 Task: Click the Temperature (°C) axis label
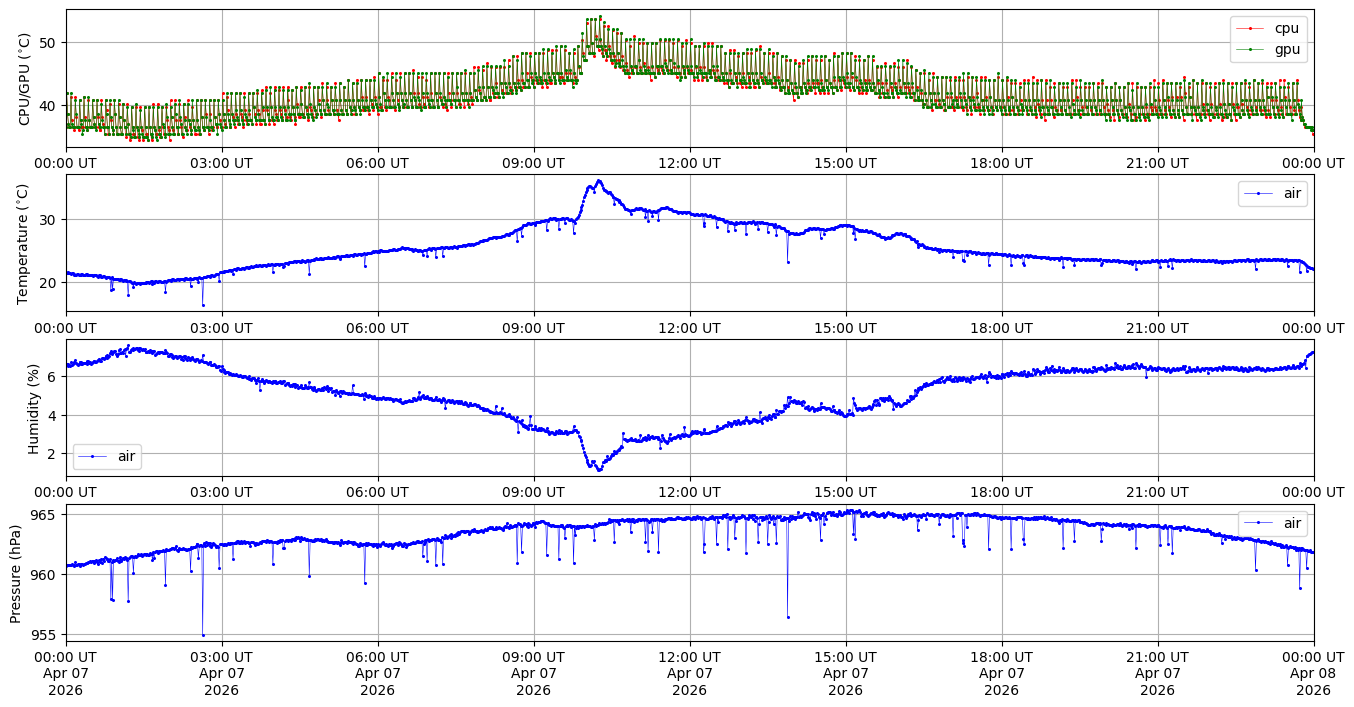coord(25,242)
